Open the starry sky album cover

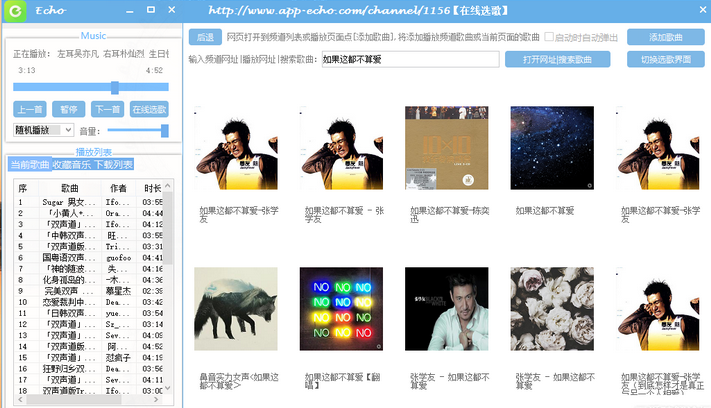coord(552,148)
